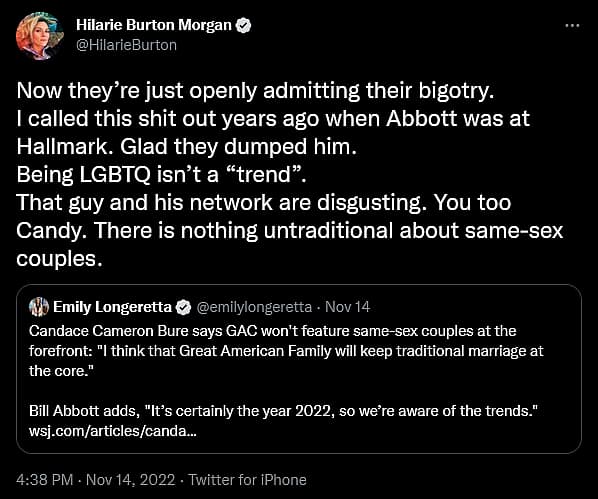Screen dimensions: 598x499
Task: Open the Hilarie Burton Morgan display name
Action: coord(154,25)
